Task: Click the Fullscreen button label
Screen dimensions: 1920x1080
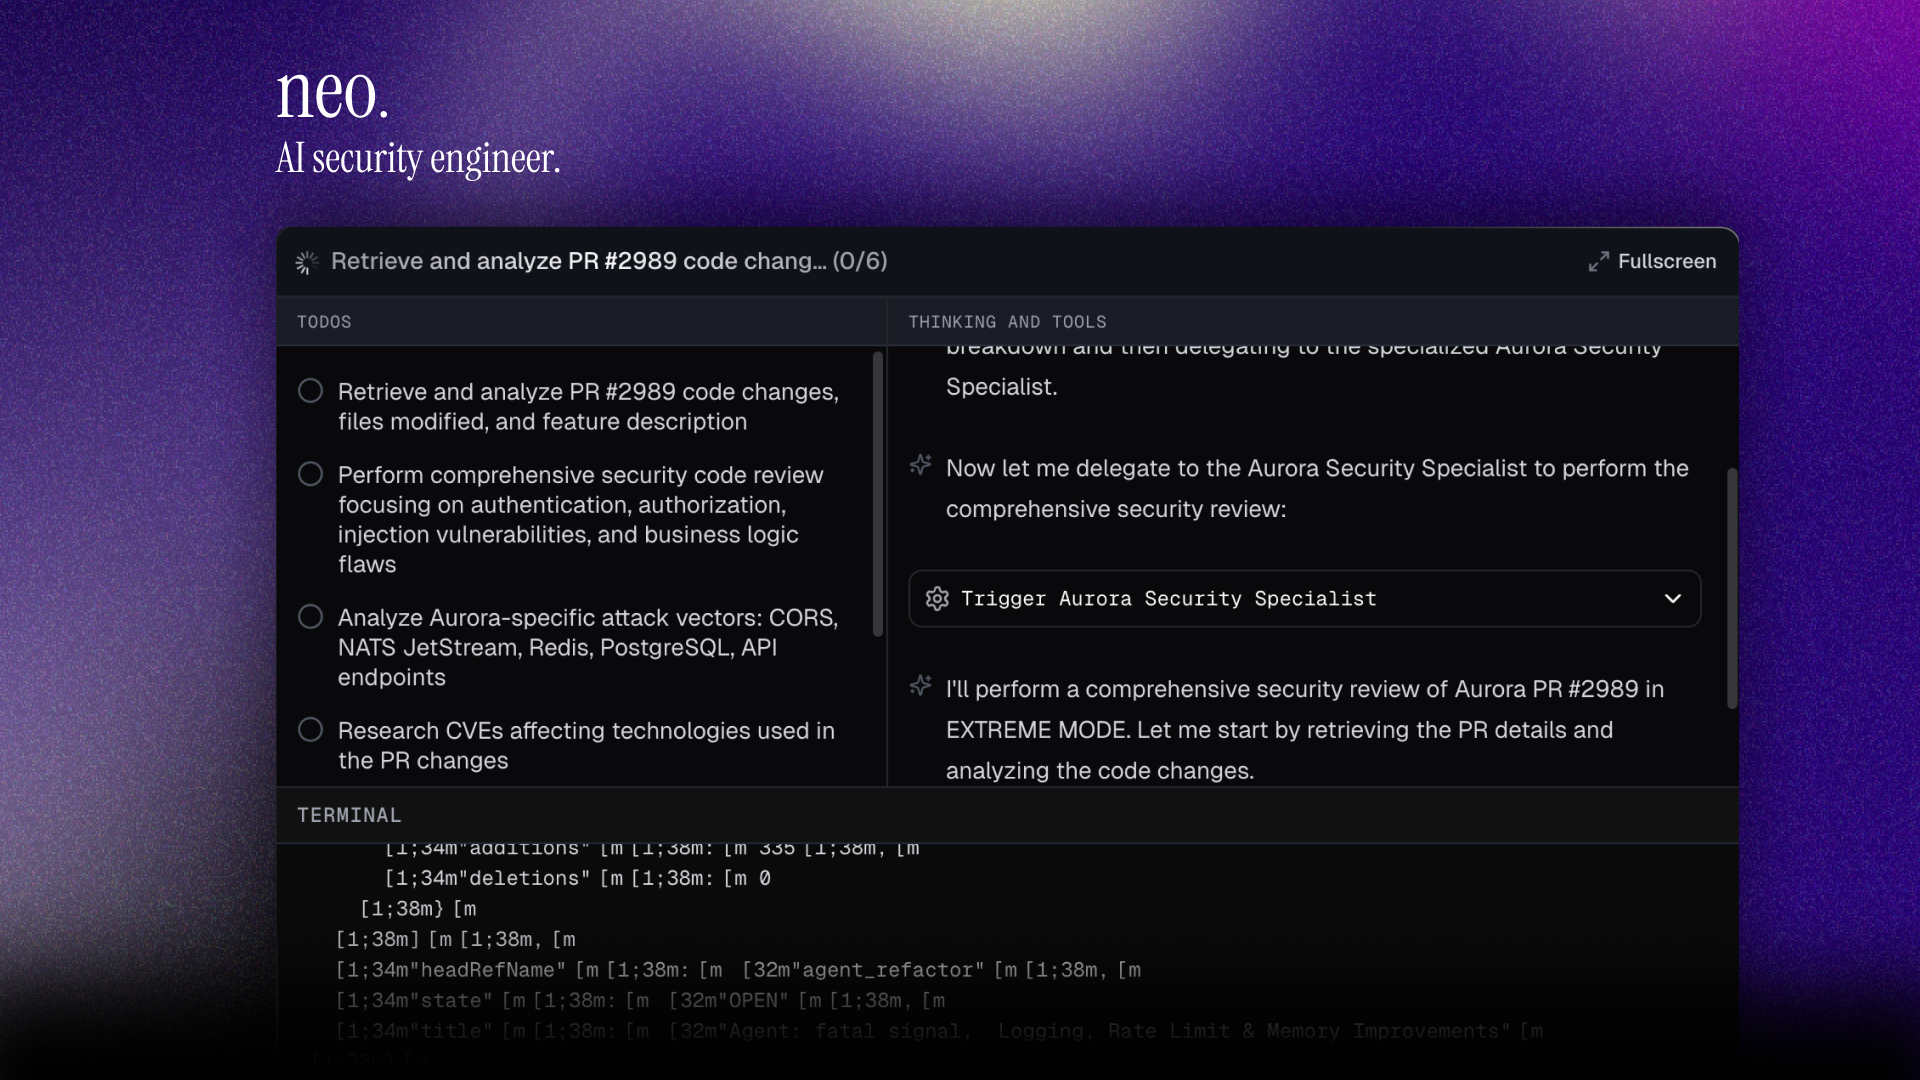Action: click(1667, 262)
